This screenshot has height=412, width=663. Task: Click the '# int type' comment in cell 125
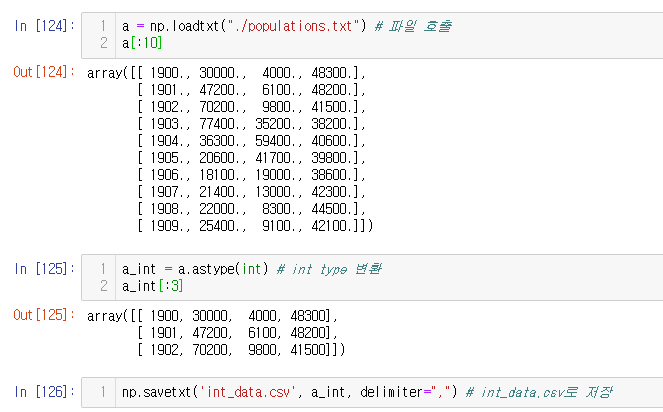point(329,269)
